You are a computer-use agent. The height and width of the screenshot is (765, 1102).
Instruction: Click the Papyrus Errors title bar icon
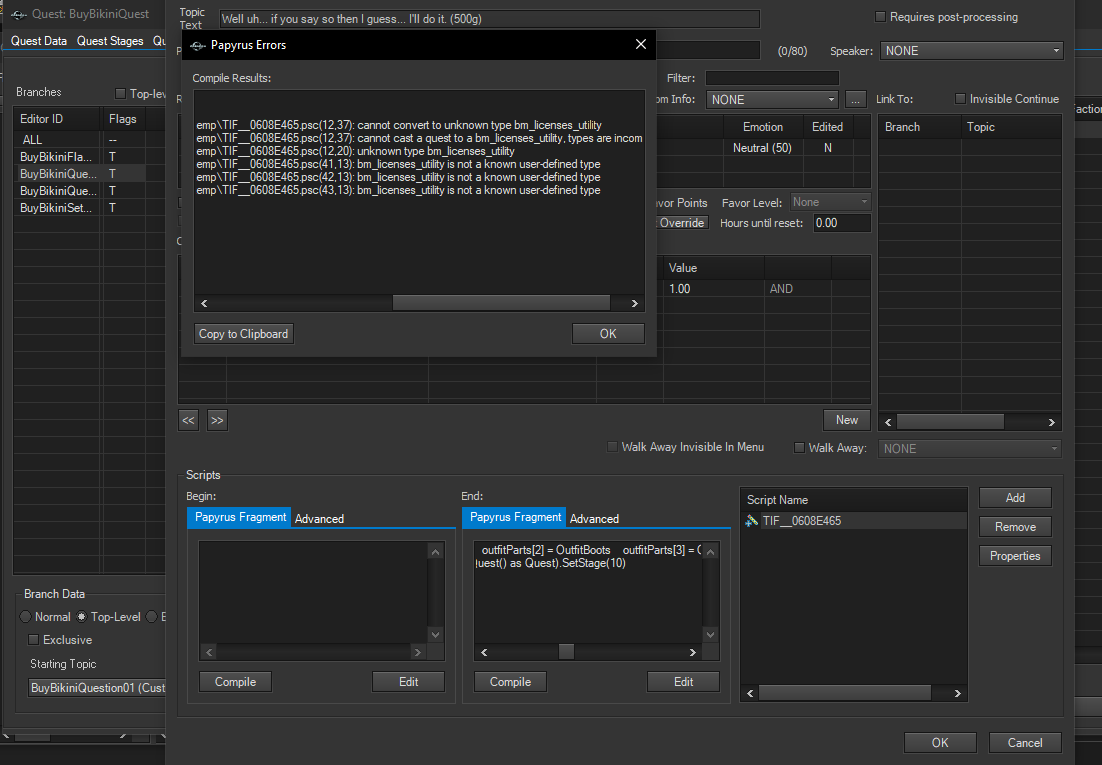(x=198, y=45)
